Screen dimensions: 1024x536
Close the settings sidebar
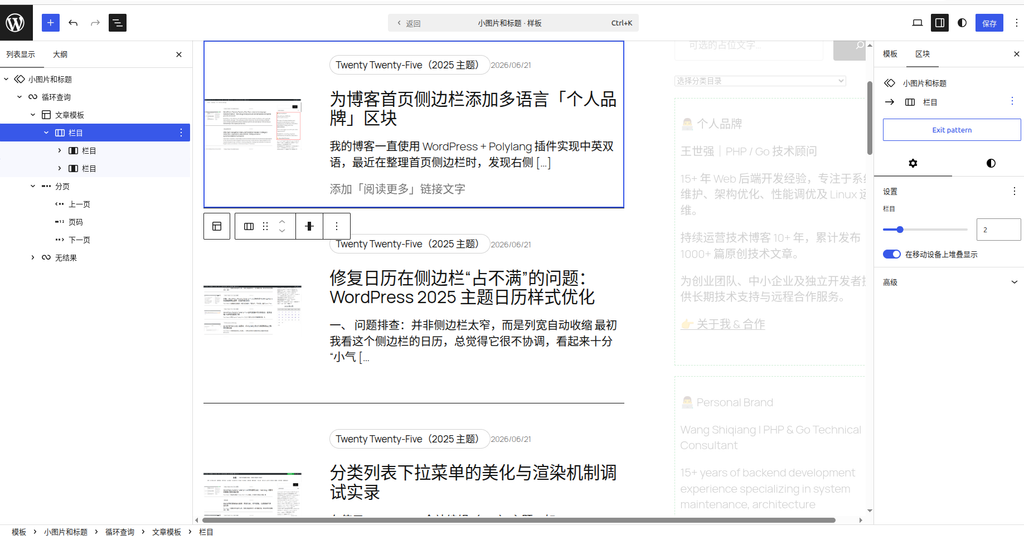point(1016,54)
